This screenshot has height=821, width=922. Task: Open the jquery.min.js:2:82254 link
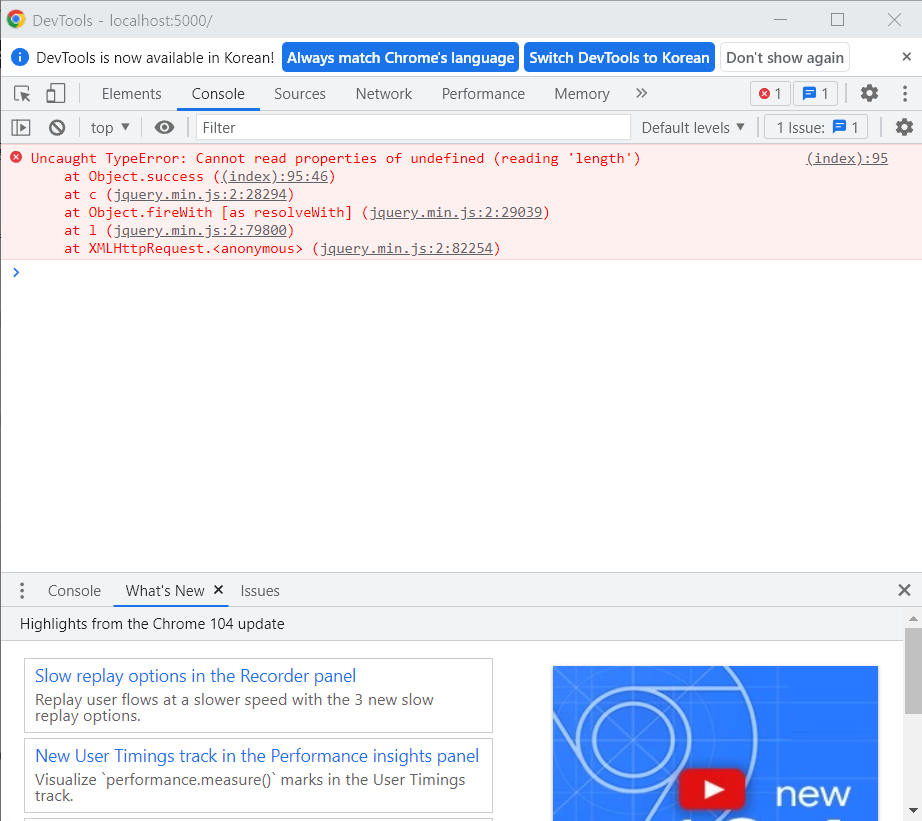coord(406,249)
